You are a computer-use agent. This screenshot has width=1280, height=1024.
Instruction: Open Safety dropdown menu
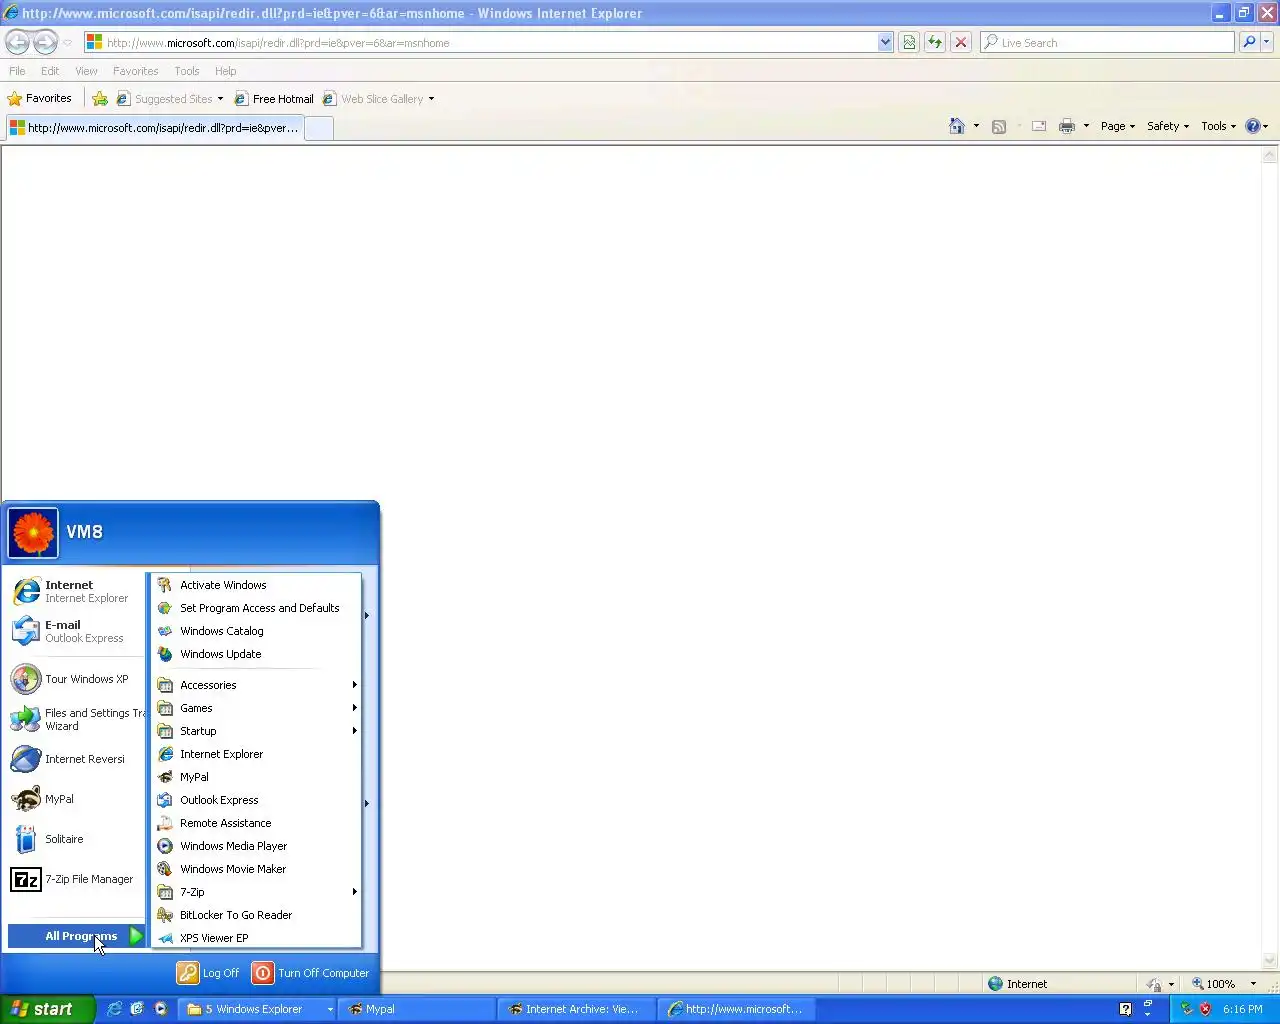[1168, 126]
